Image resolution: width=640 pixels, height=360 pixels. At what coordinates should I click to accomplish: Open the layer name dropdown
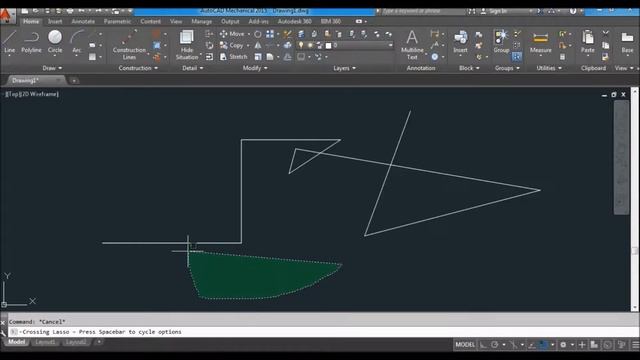click(390, 45)
